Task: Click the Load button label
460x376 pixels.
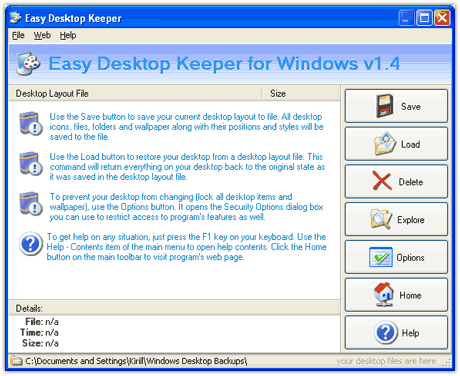Action: coord(410,144)
